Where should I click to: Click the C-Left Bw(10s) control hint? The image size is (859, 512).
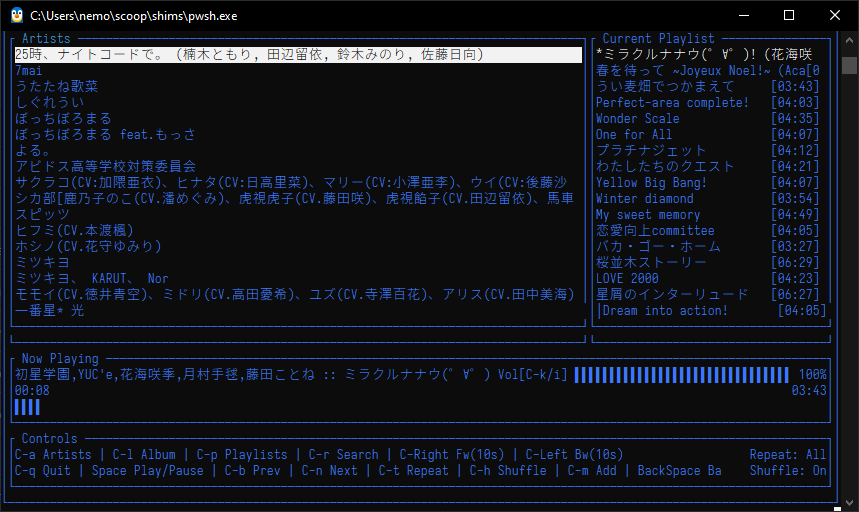(x=574, y=455)
